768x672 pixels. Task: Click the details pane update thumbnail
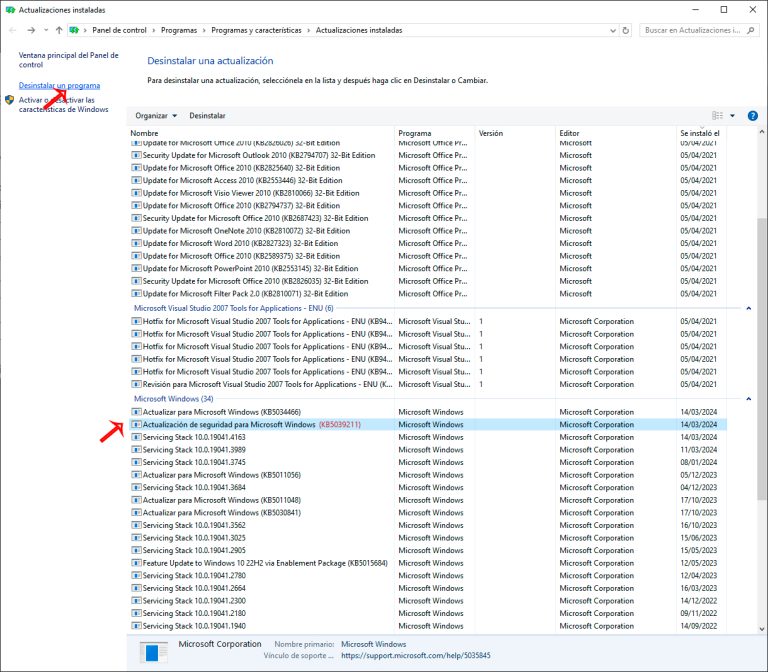[153, 652]
